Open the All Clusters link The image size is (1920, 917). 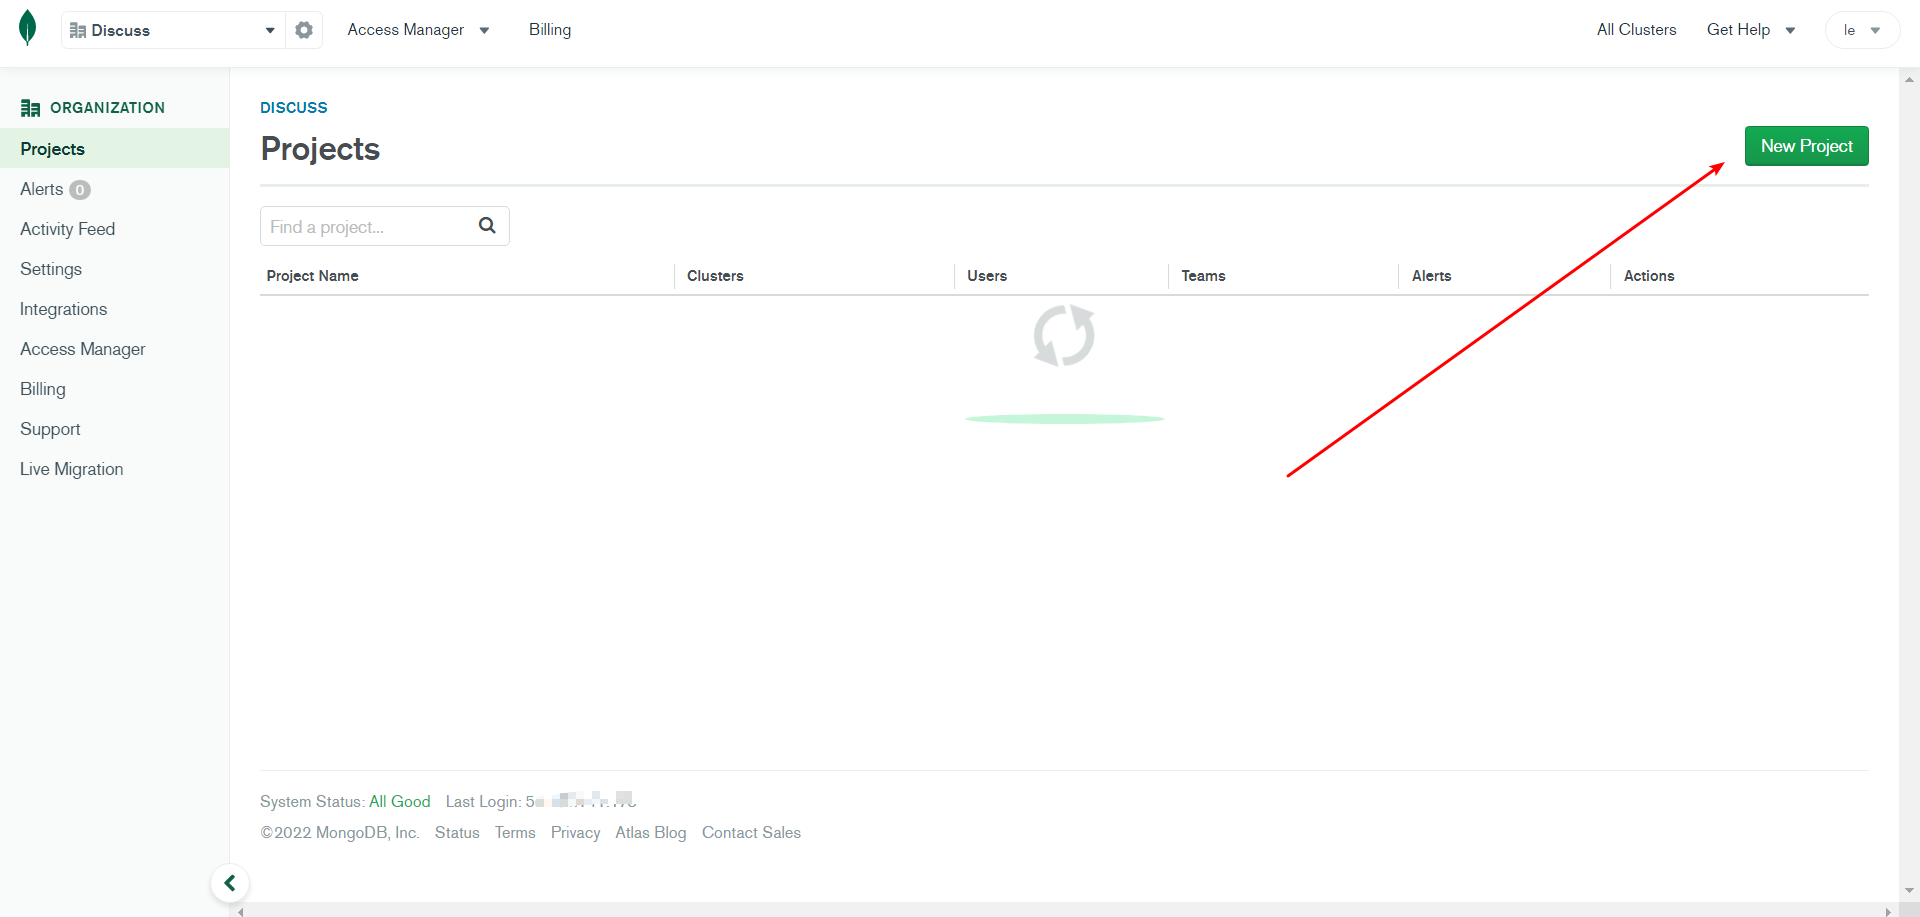pos(1636,30)
